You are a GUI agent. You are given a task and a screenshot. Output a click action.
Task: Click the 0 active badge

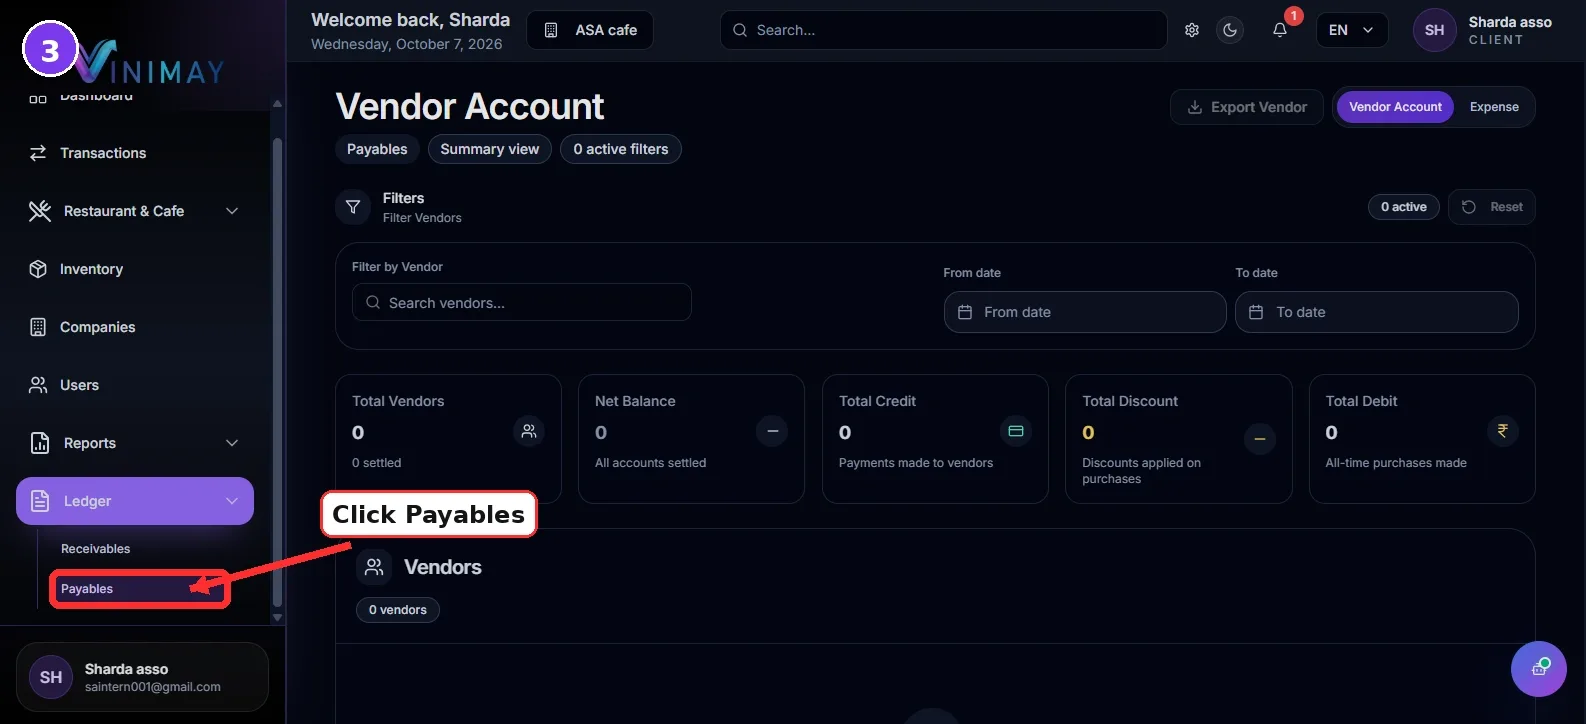tap(1404, 207)
